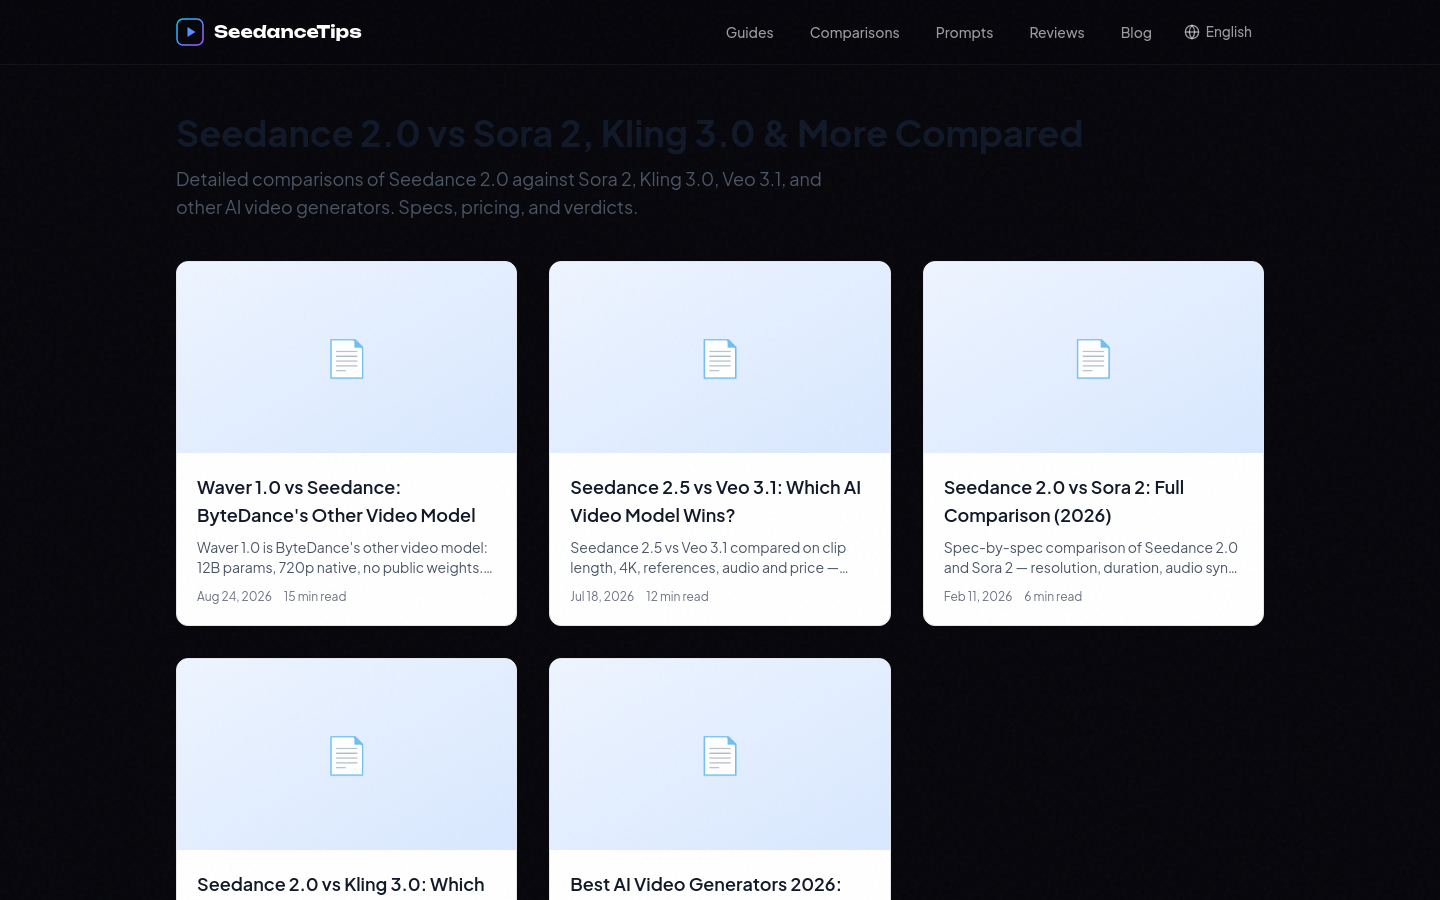
Task: Click document icon on Waver 1.0 card
Action: point(347,359)
